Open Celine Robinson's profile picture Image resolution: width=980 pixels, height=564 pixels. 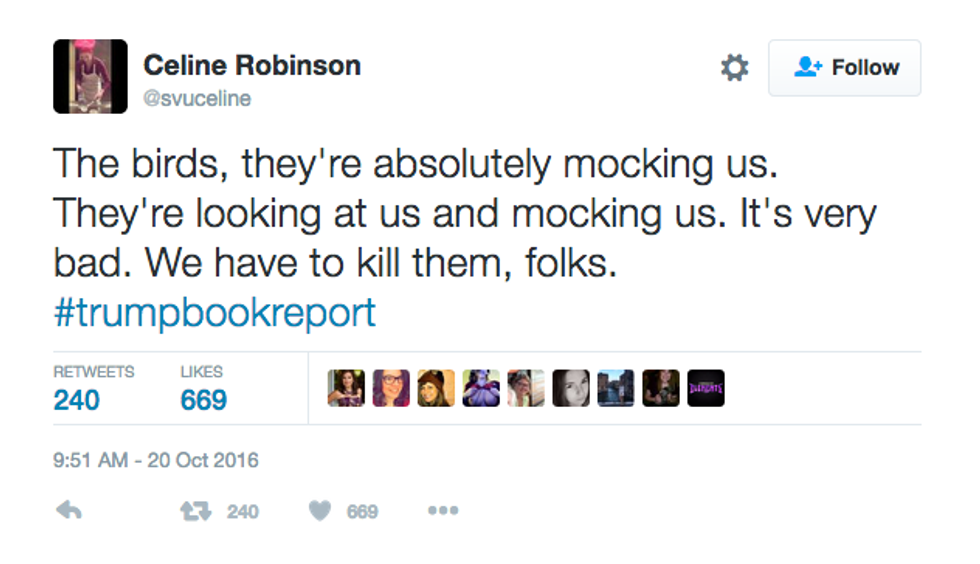point(90,76)
